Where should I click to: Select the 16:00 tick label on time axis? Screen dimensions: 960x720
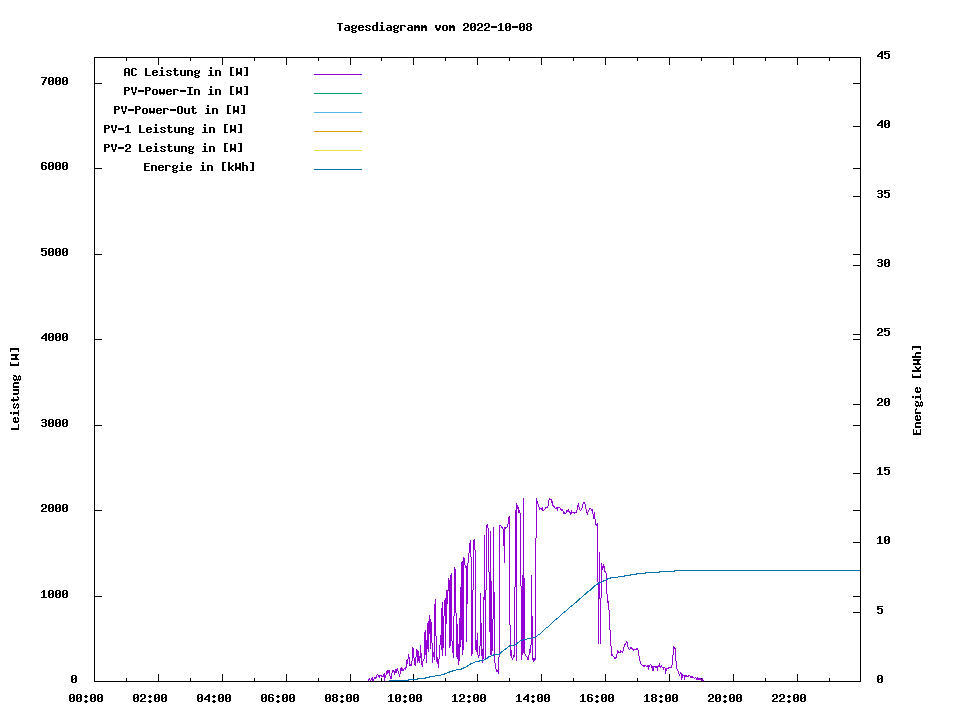pyautogui.click(x=597, y=698)
